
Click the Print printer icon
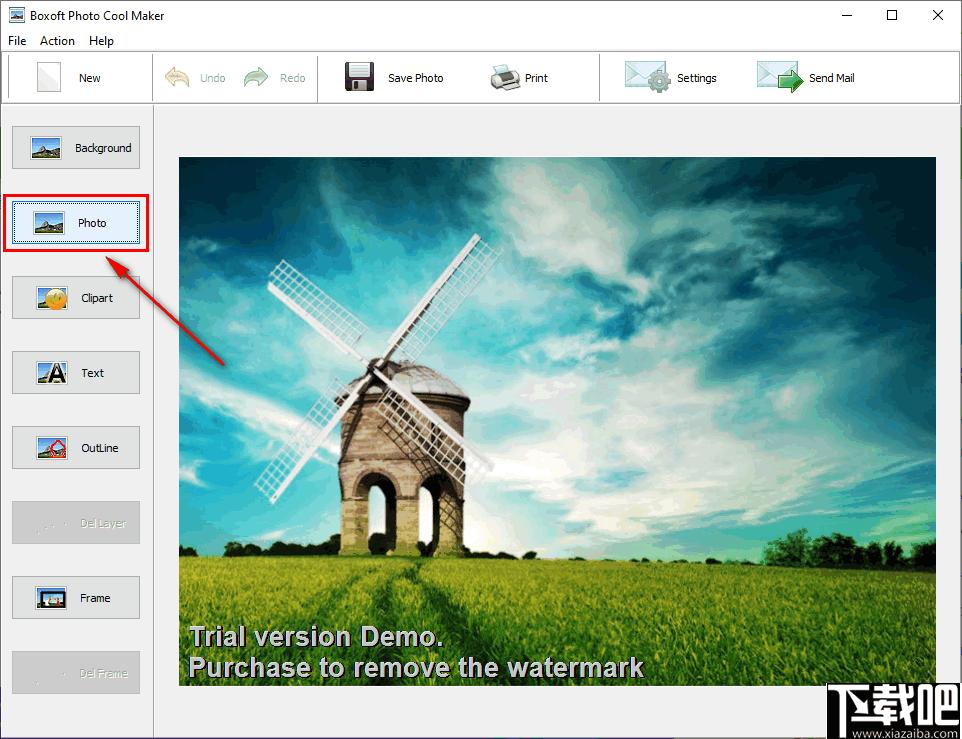505,78
